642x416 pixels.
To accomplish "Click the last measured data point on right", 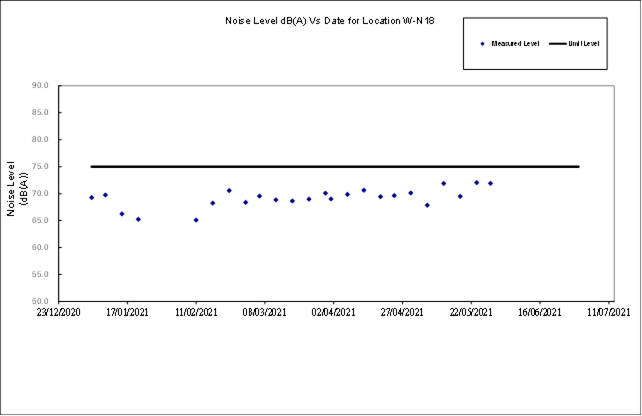I will point(490,183).
